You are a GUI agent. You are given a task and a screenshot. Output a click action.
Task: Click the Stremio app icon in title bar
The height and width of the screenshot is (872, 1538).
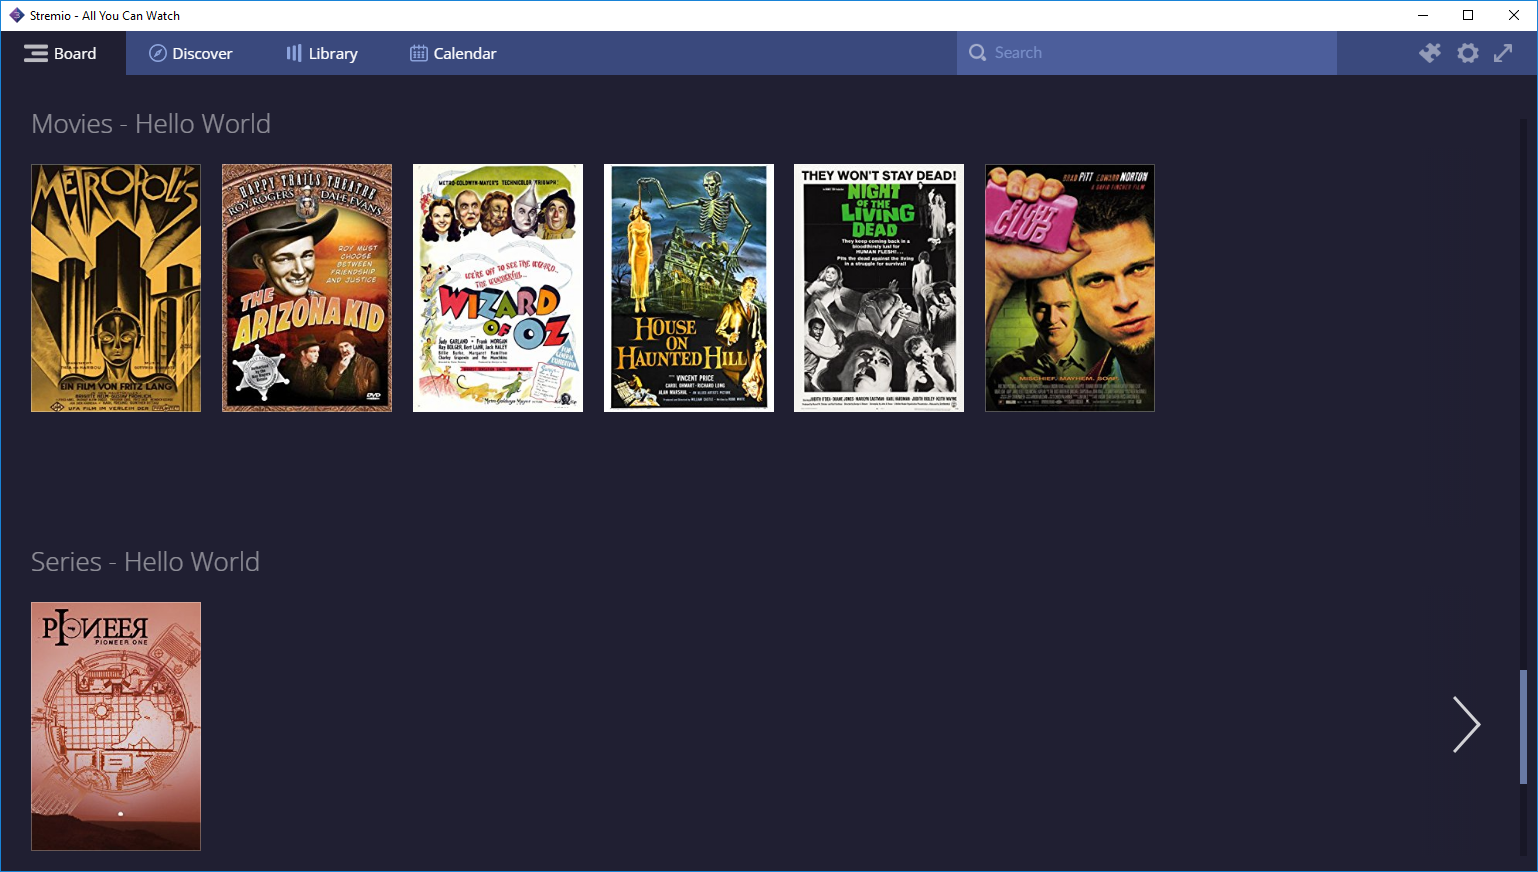click(16, 15)
